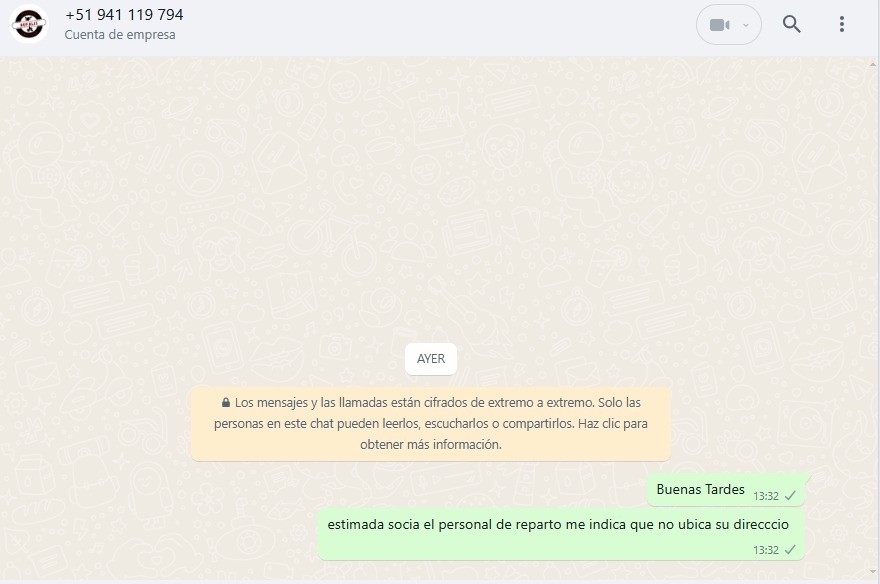This screenshot has height=584, width=880.
Task: Open the three-dot chat menu
Action: pos(842,25)
